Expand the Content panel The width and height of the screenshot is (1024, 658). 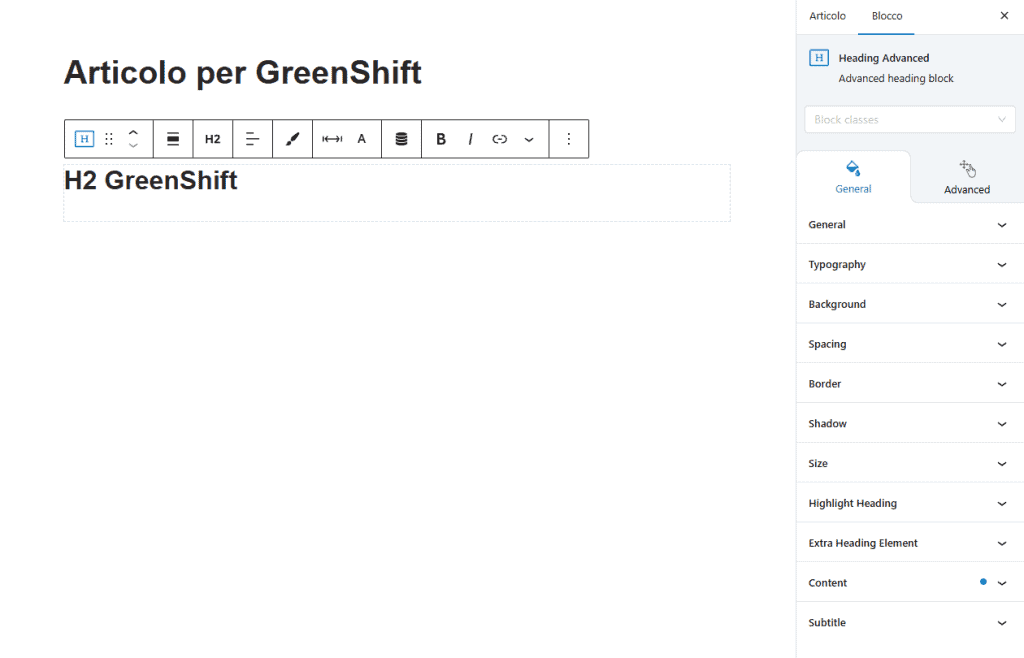pyautogui.click(x=910, y=583)
